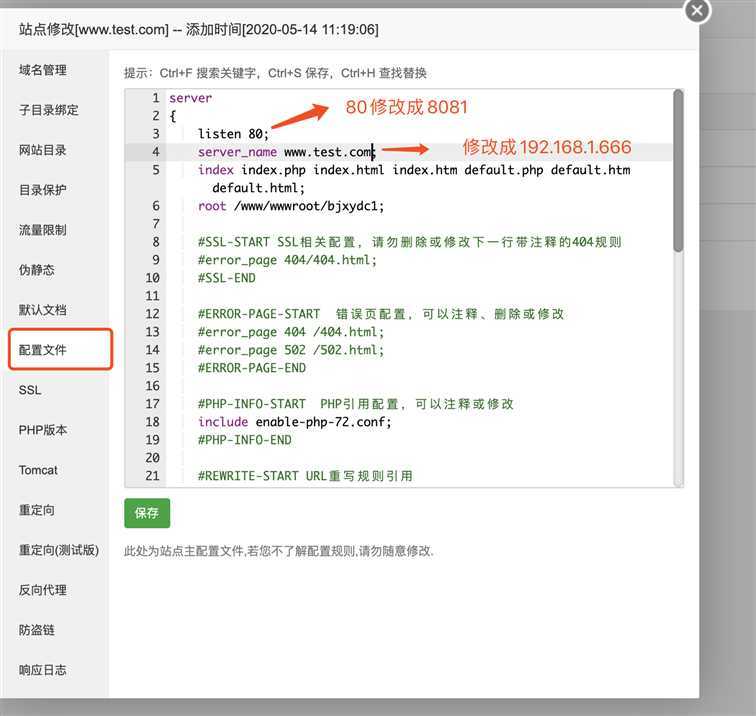Image resolution: width=756 pixels, height=716 pixels.
Task: Click the '#ERROR-PAGE-START' comment line
Action: pyautogui.click(x=381, y=314)
